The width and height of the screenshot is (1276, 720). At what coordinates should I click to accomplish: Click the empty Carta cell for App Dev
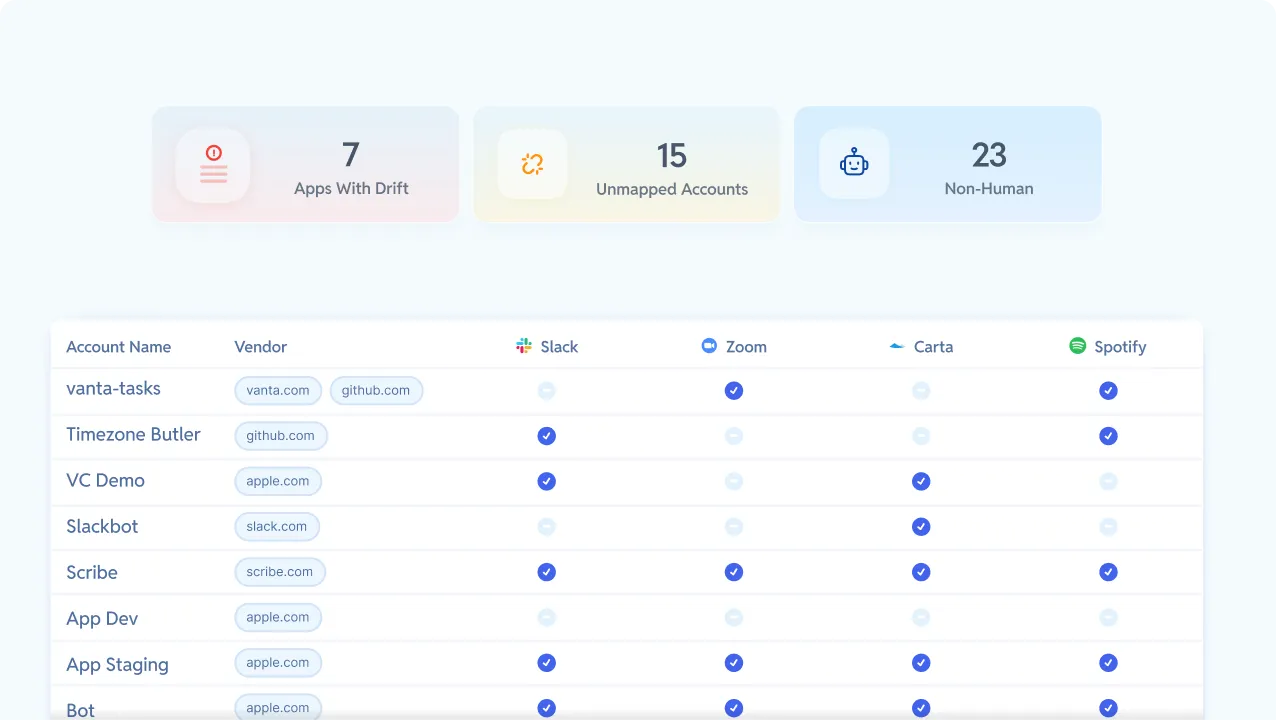[x=921, y=617]
